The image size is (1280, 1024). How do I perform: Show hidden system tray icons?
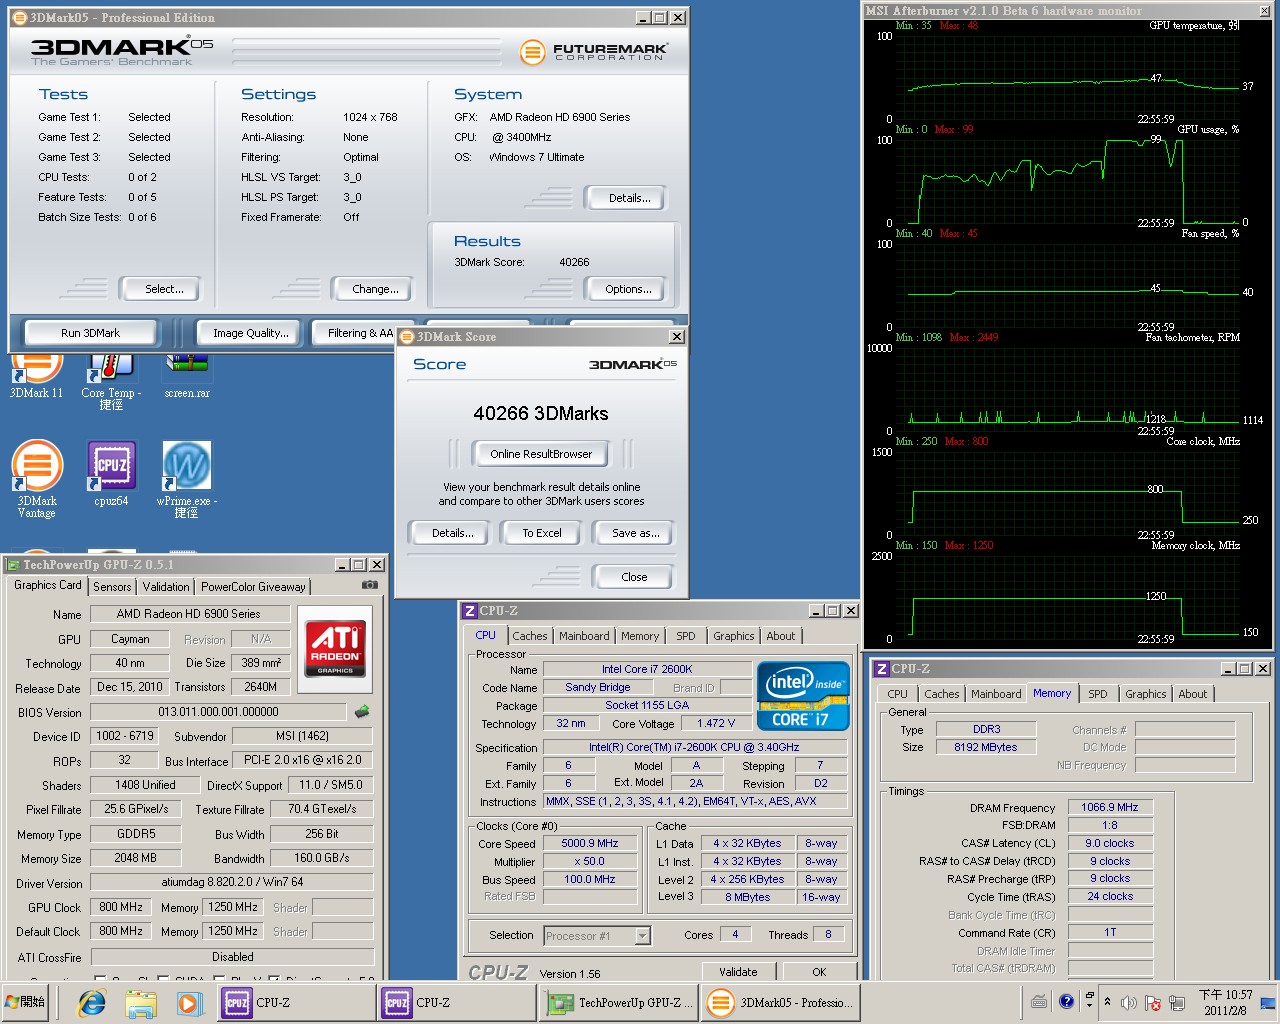pyautogui.click(x=1107, y=1001)
